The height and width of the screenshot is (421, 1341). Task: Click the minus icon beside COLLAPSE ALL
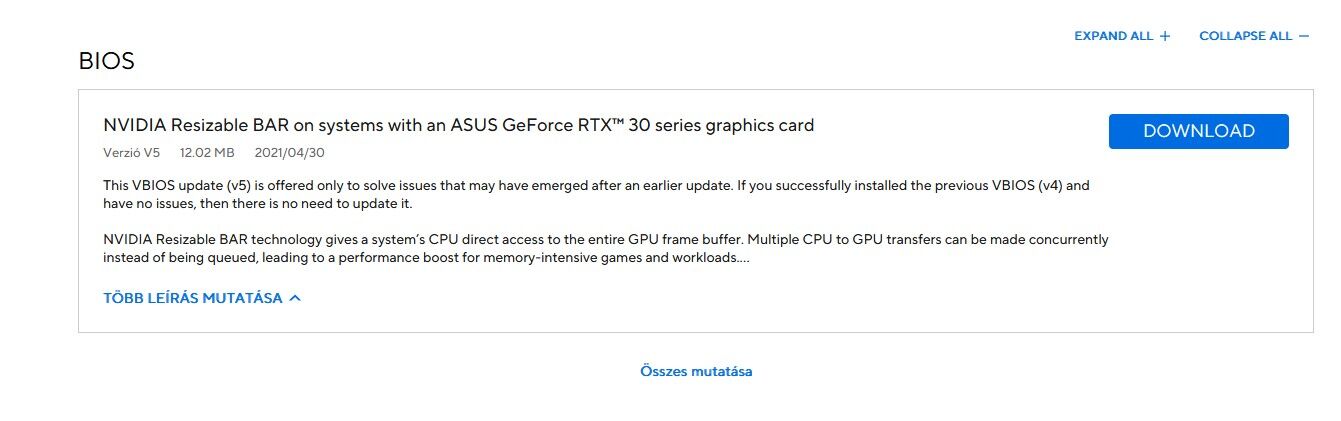[1304, 36]
